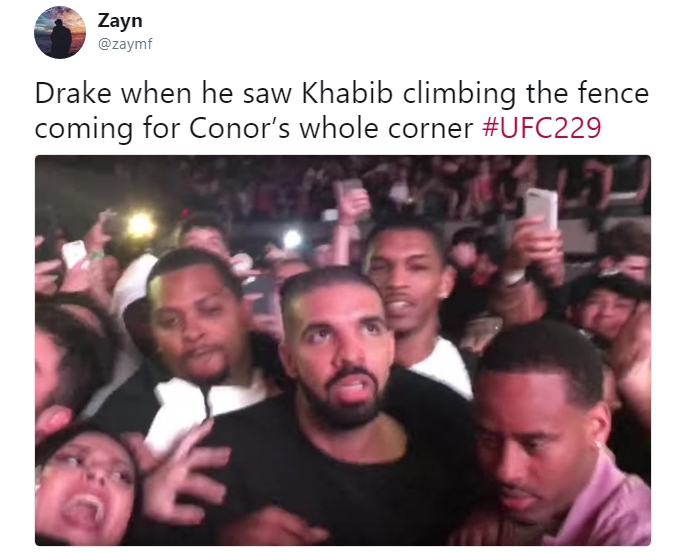Open the attached concert crowd photo

[343, 350]
